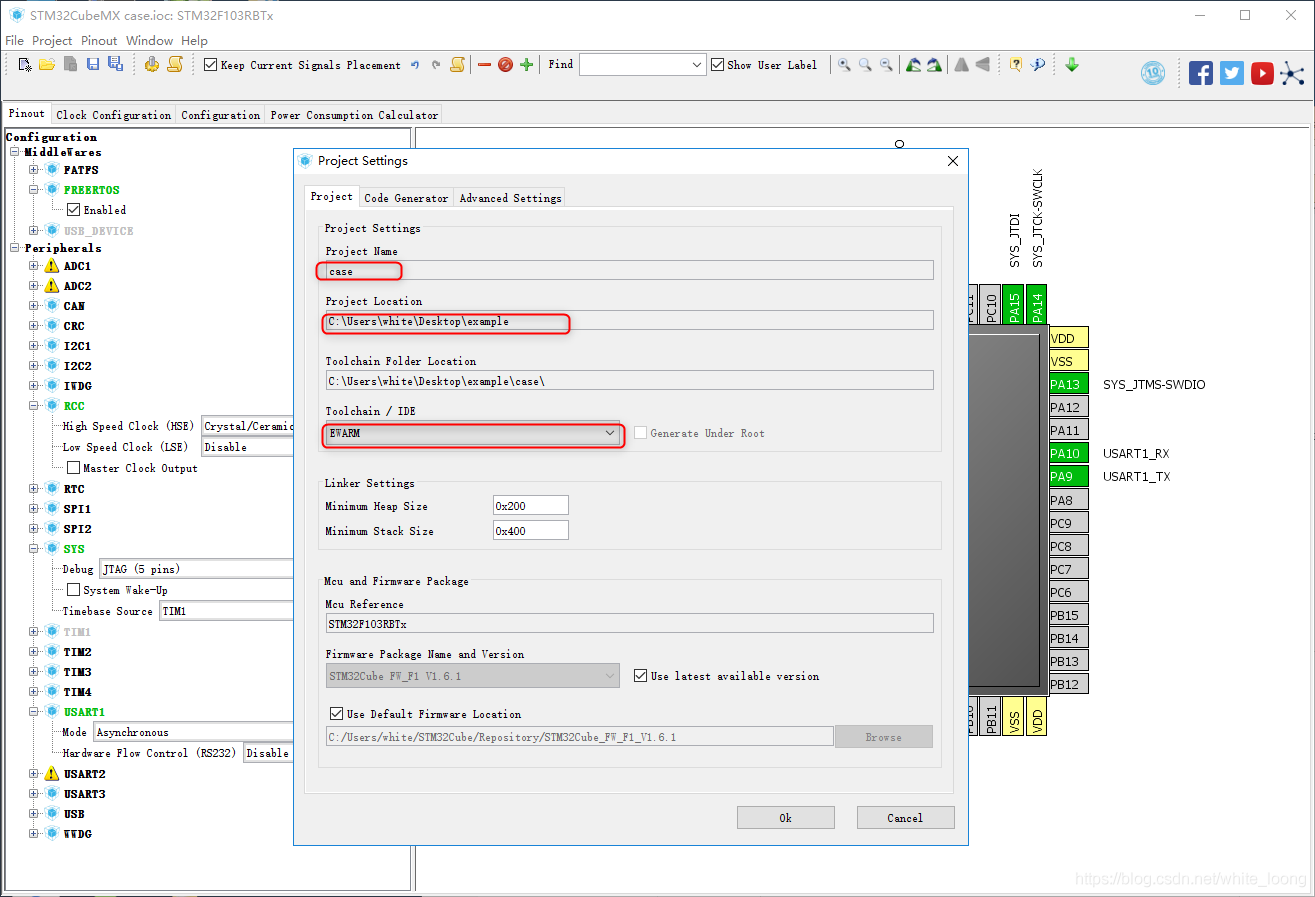1315x897 pixels.
Task: Click the Save Project As icon
Action: 115,65
